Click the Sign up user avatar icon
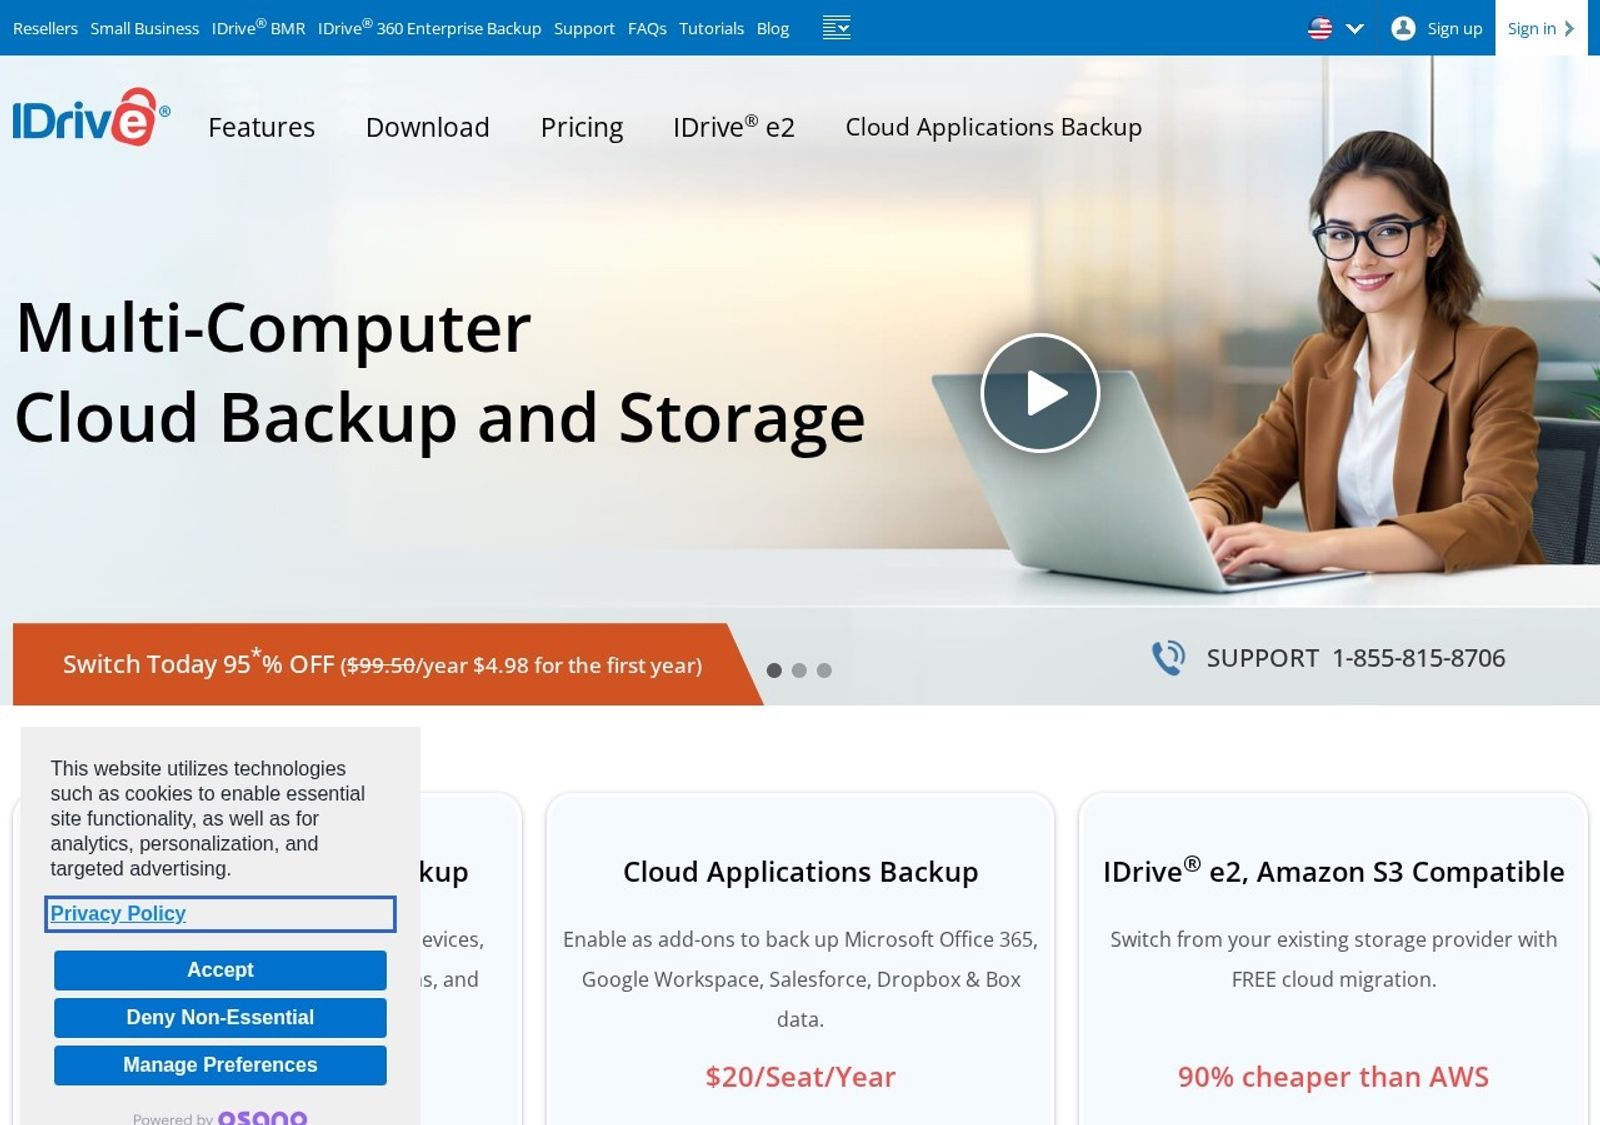The width and height of the screenshot is (1600, 1125). click(1403, 28)
